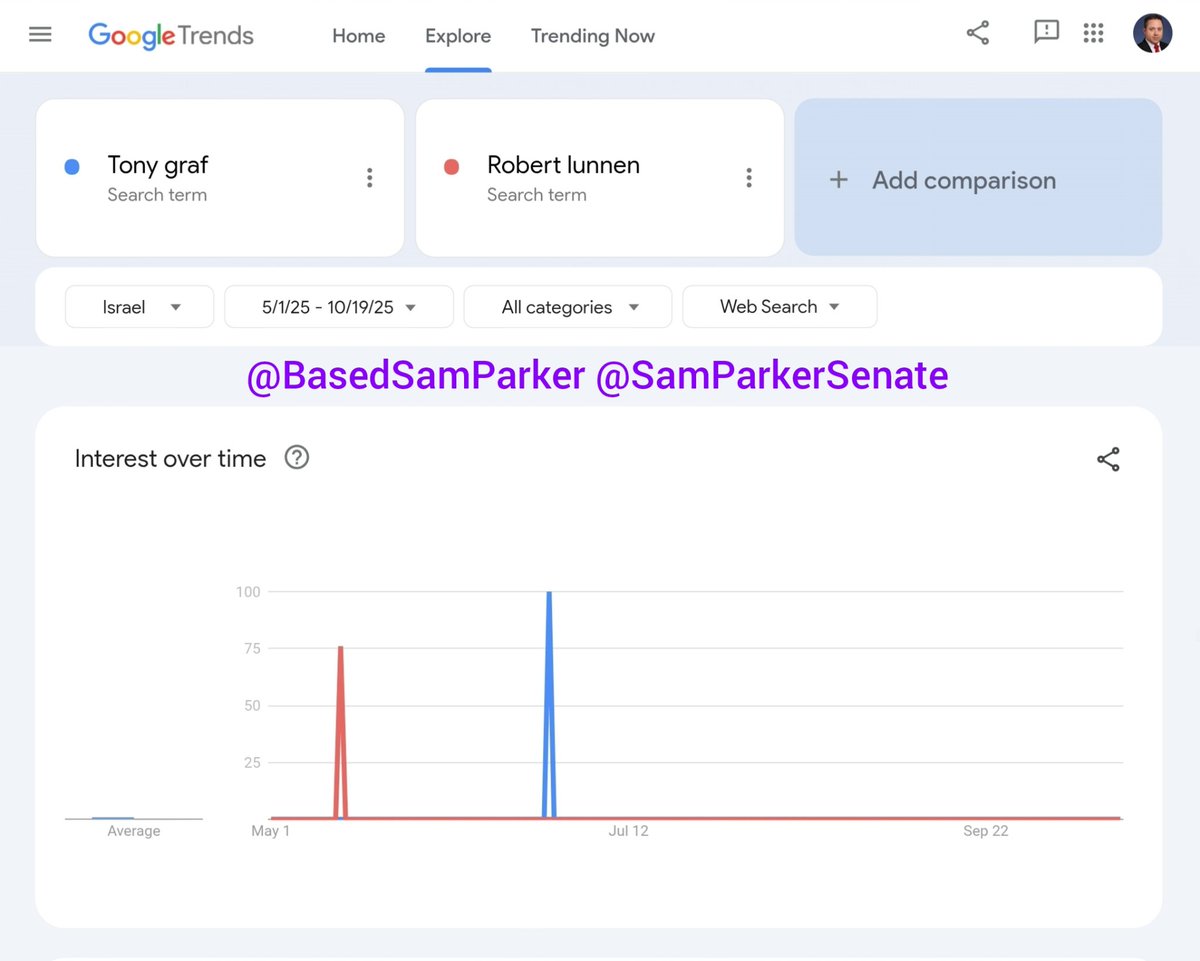This screenshot has width=1200, height=961.
Task: Open the 5/1/25 - 10/19/25 date range dropdown
Action: tap(339, 307)
